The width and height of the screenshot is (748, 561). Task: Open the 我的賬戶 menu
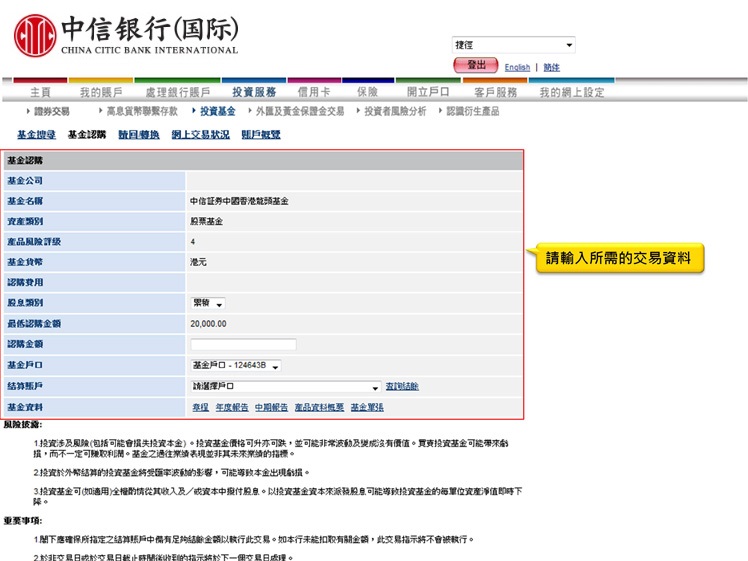[101, 92]
